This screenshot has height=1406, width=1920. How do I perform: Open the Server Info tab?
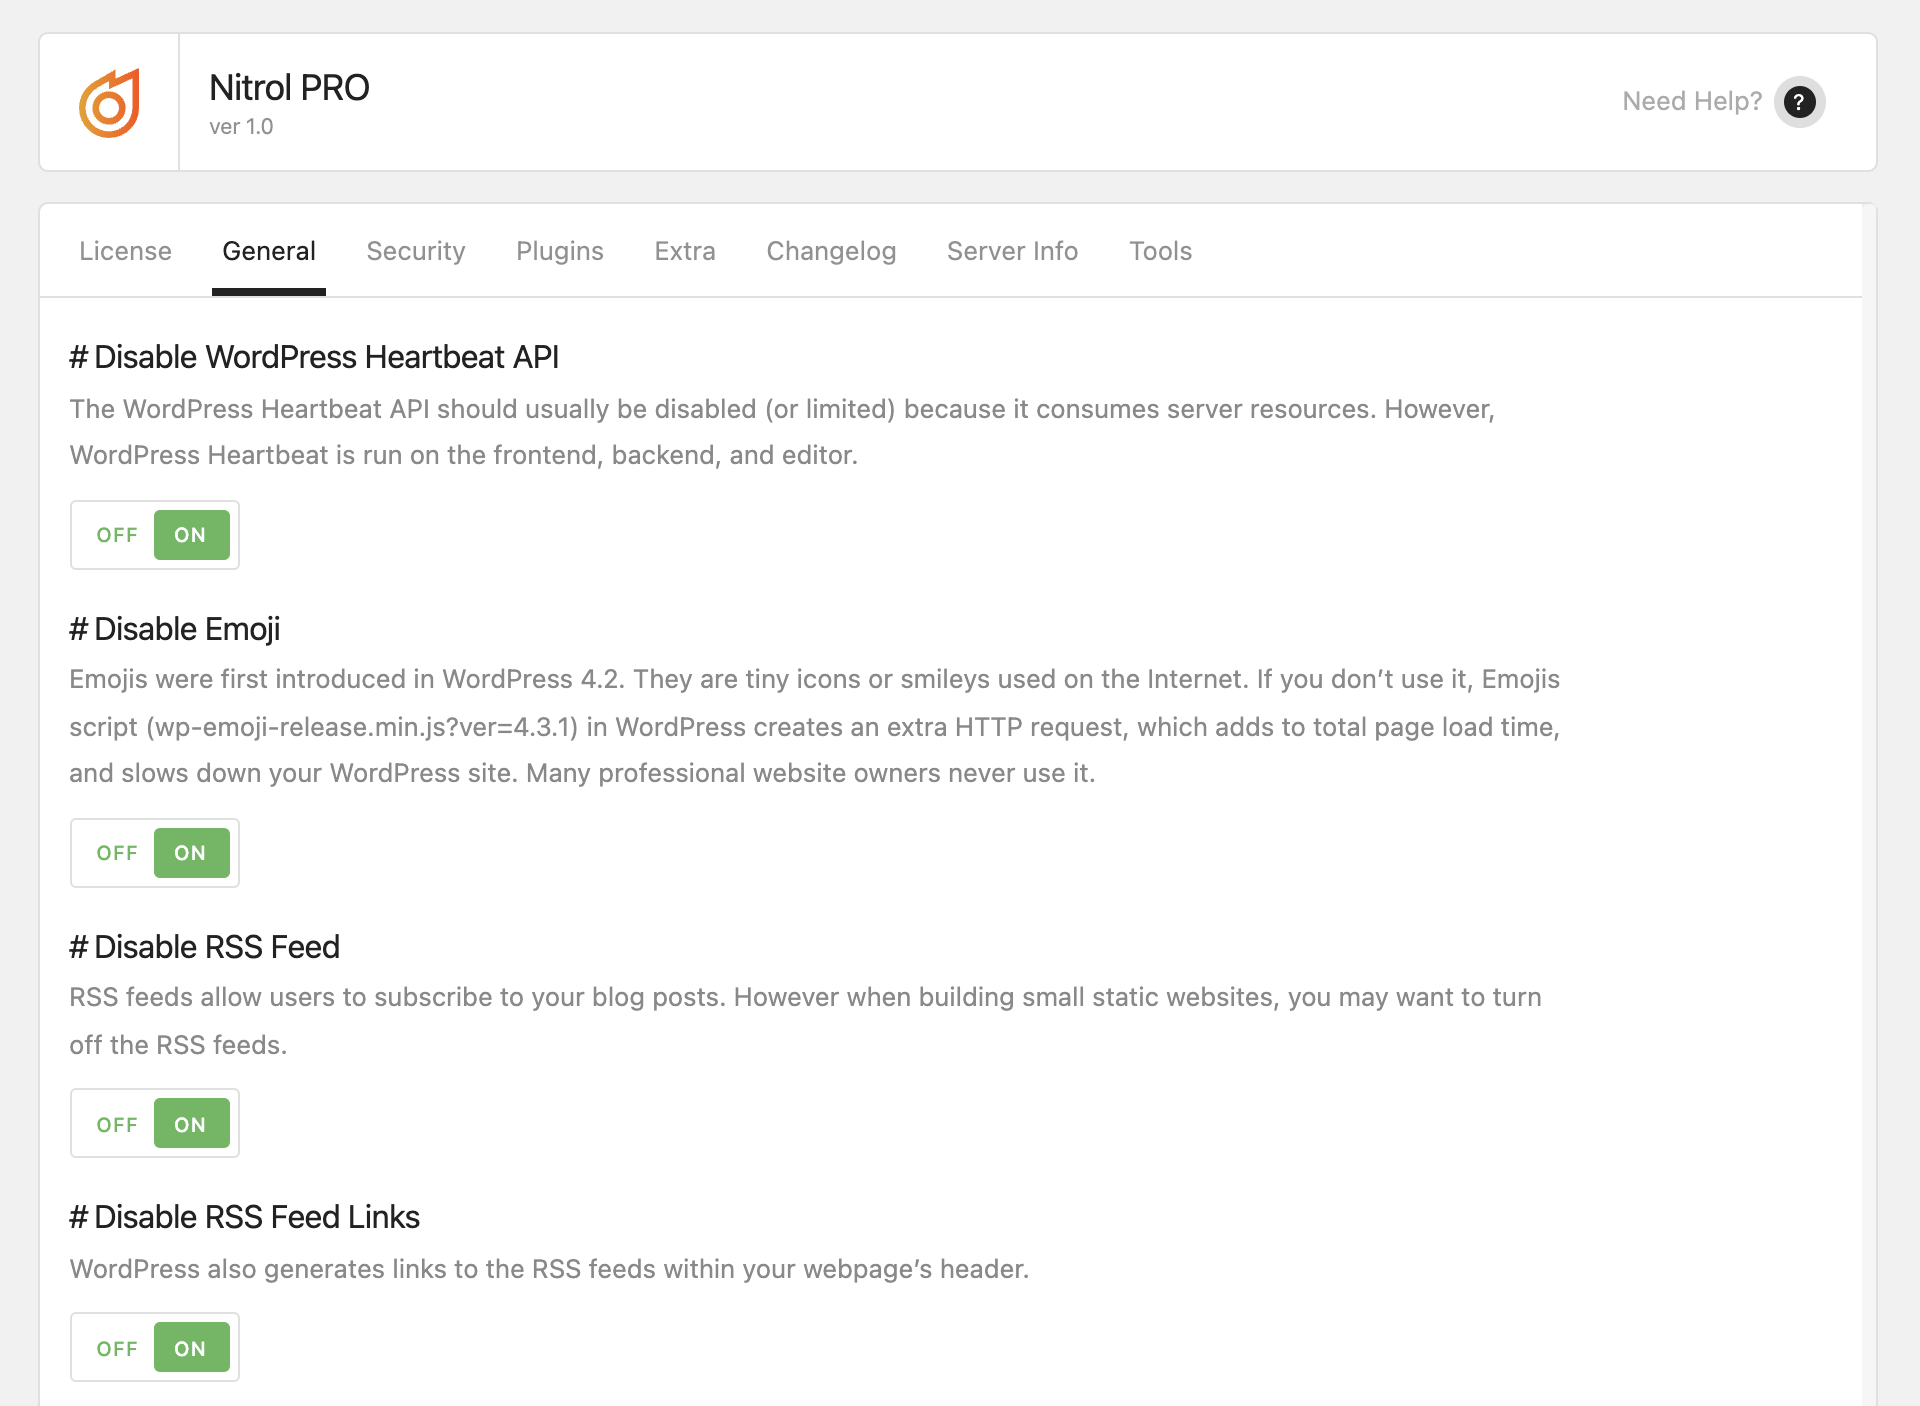(x=1012, y=251)
